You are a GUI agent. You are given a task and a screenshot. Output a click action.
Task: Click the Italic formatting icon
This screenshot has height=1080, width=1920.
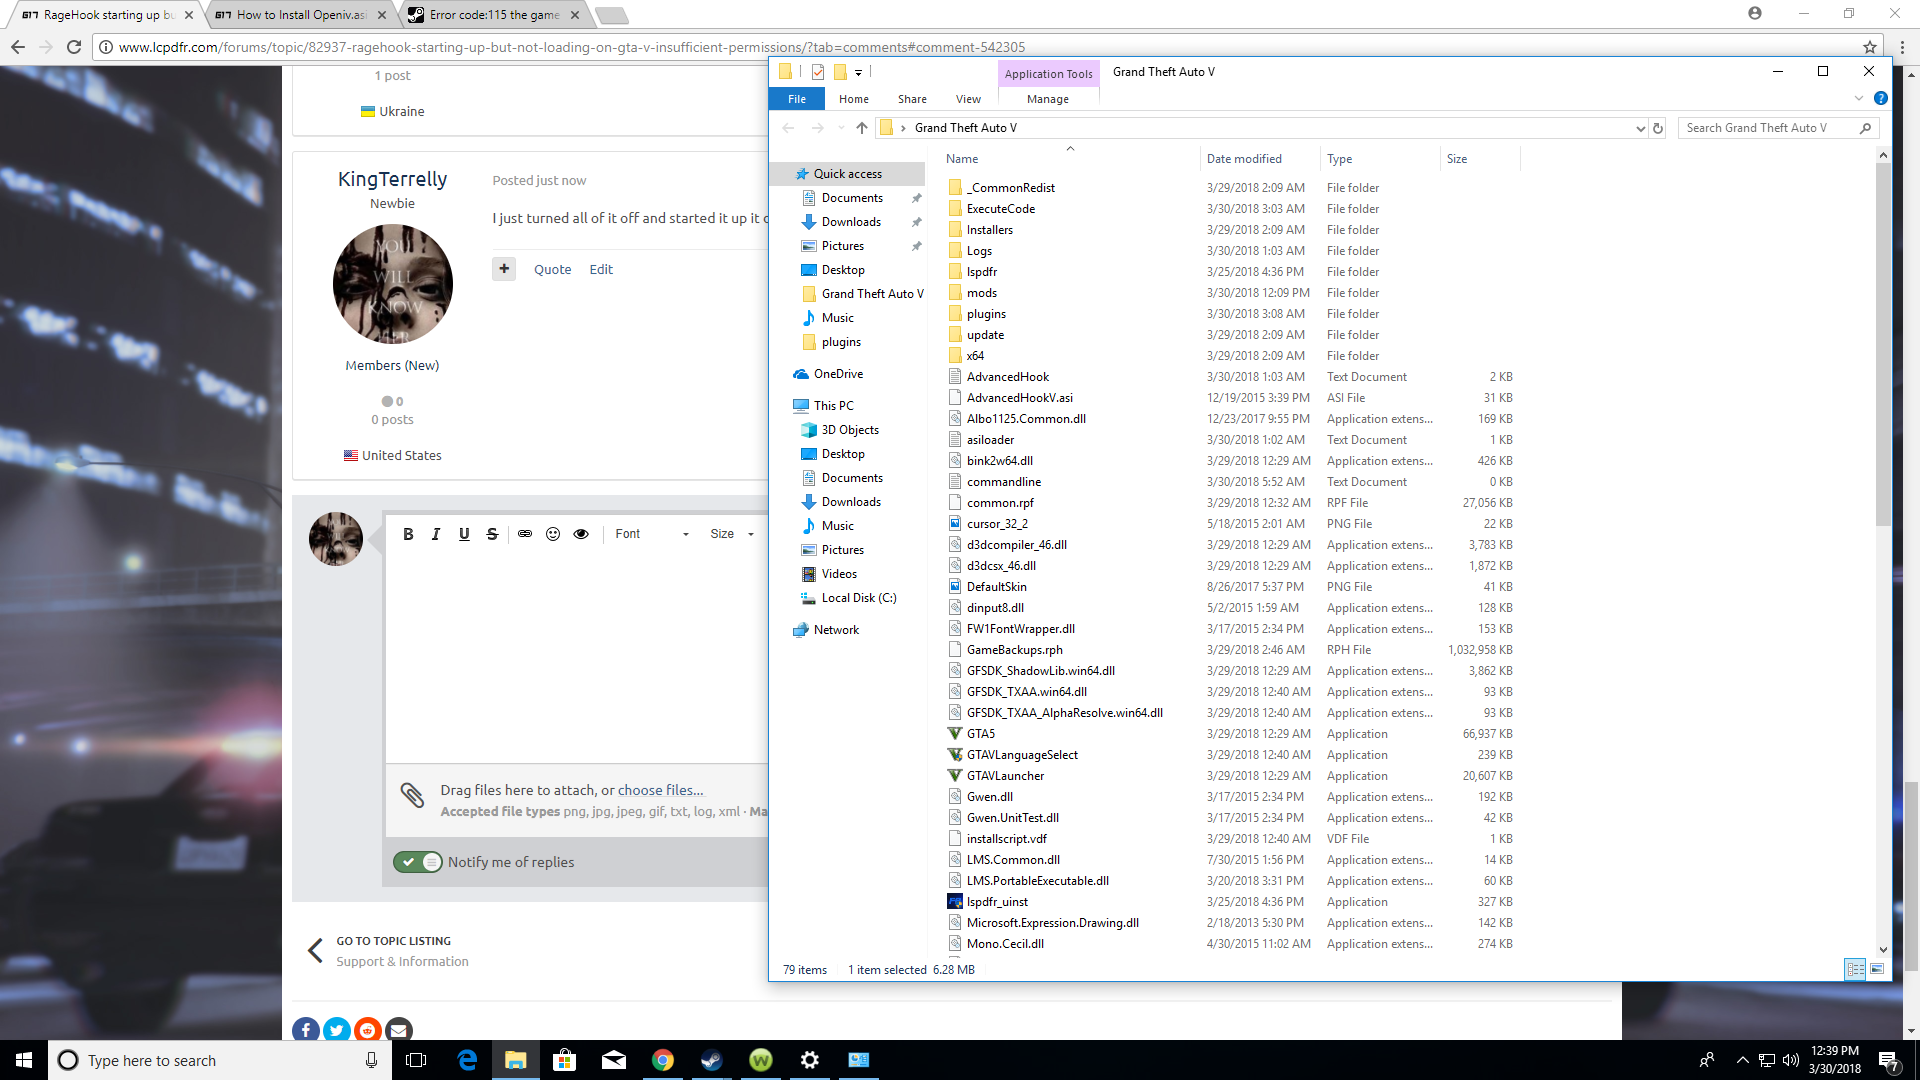[x=436, y=534]
